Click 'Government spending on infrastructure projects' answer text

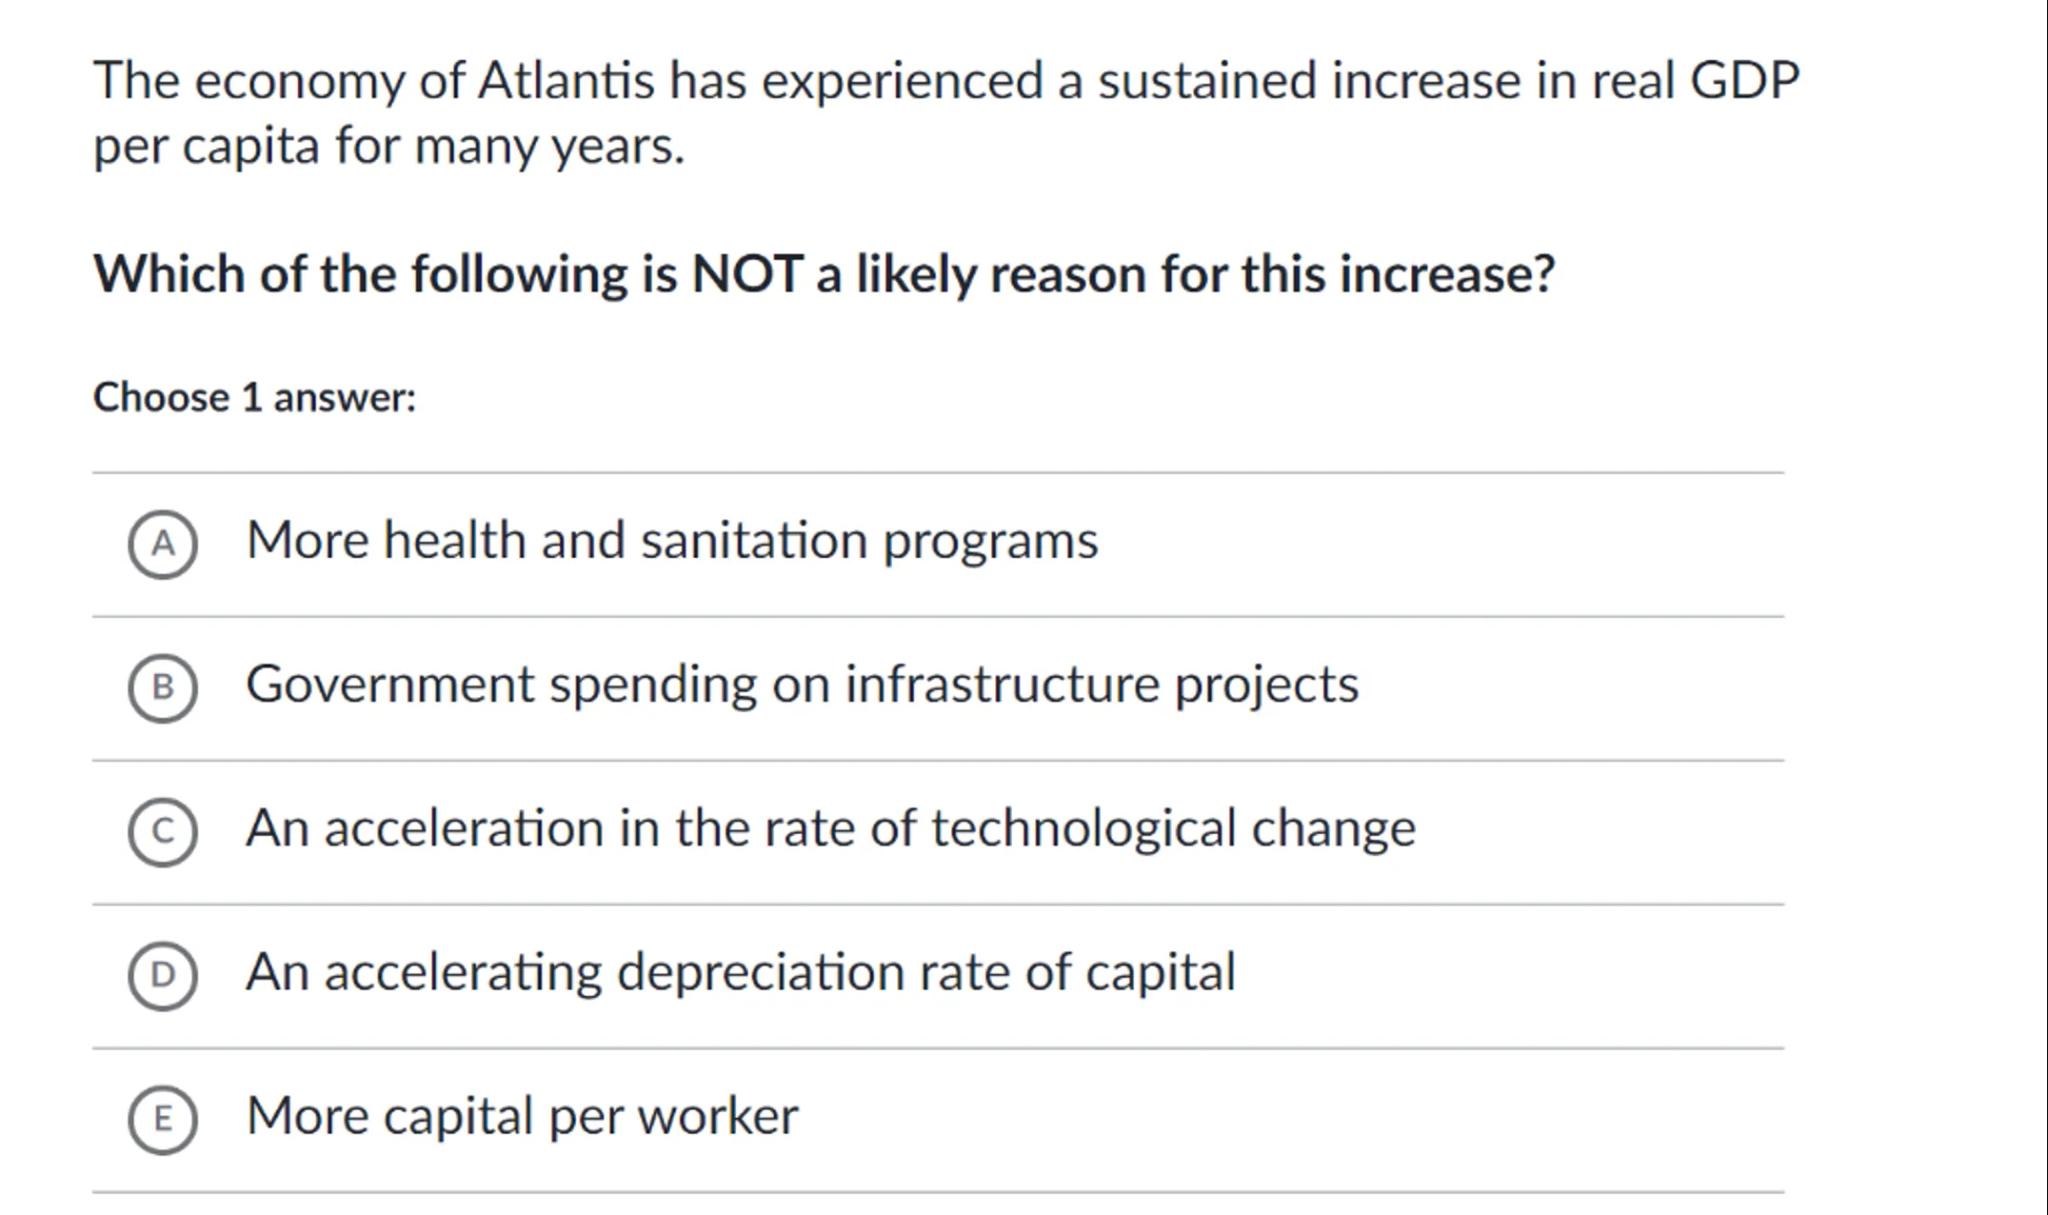click(802, 685)
